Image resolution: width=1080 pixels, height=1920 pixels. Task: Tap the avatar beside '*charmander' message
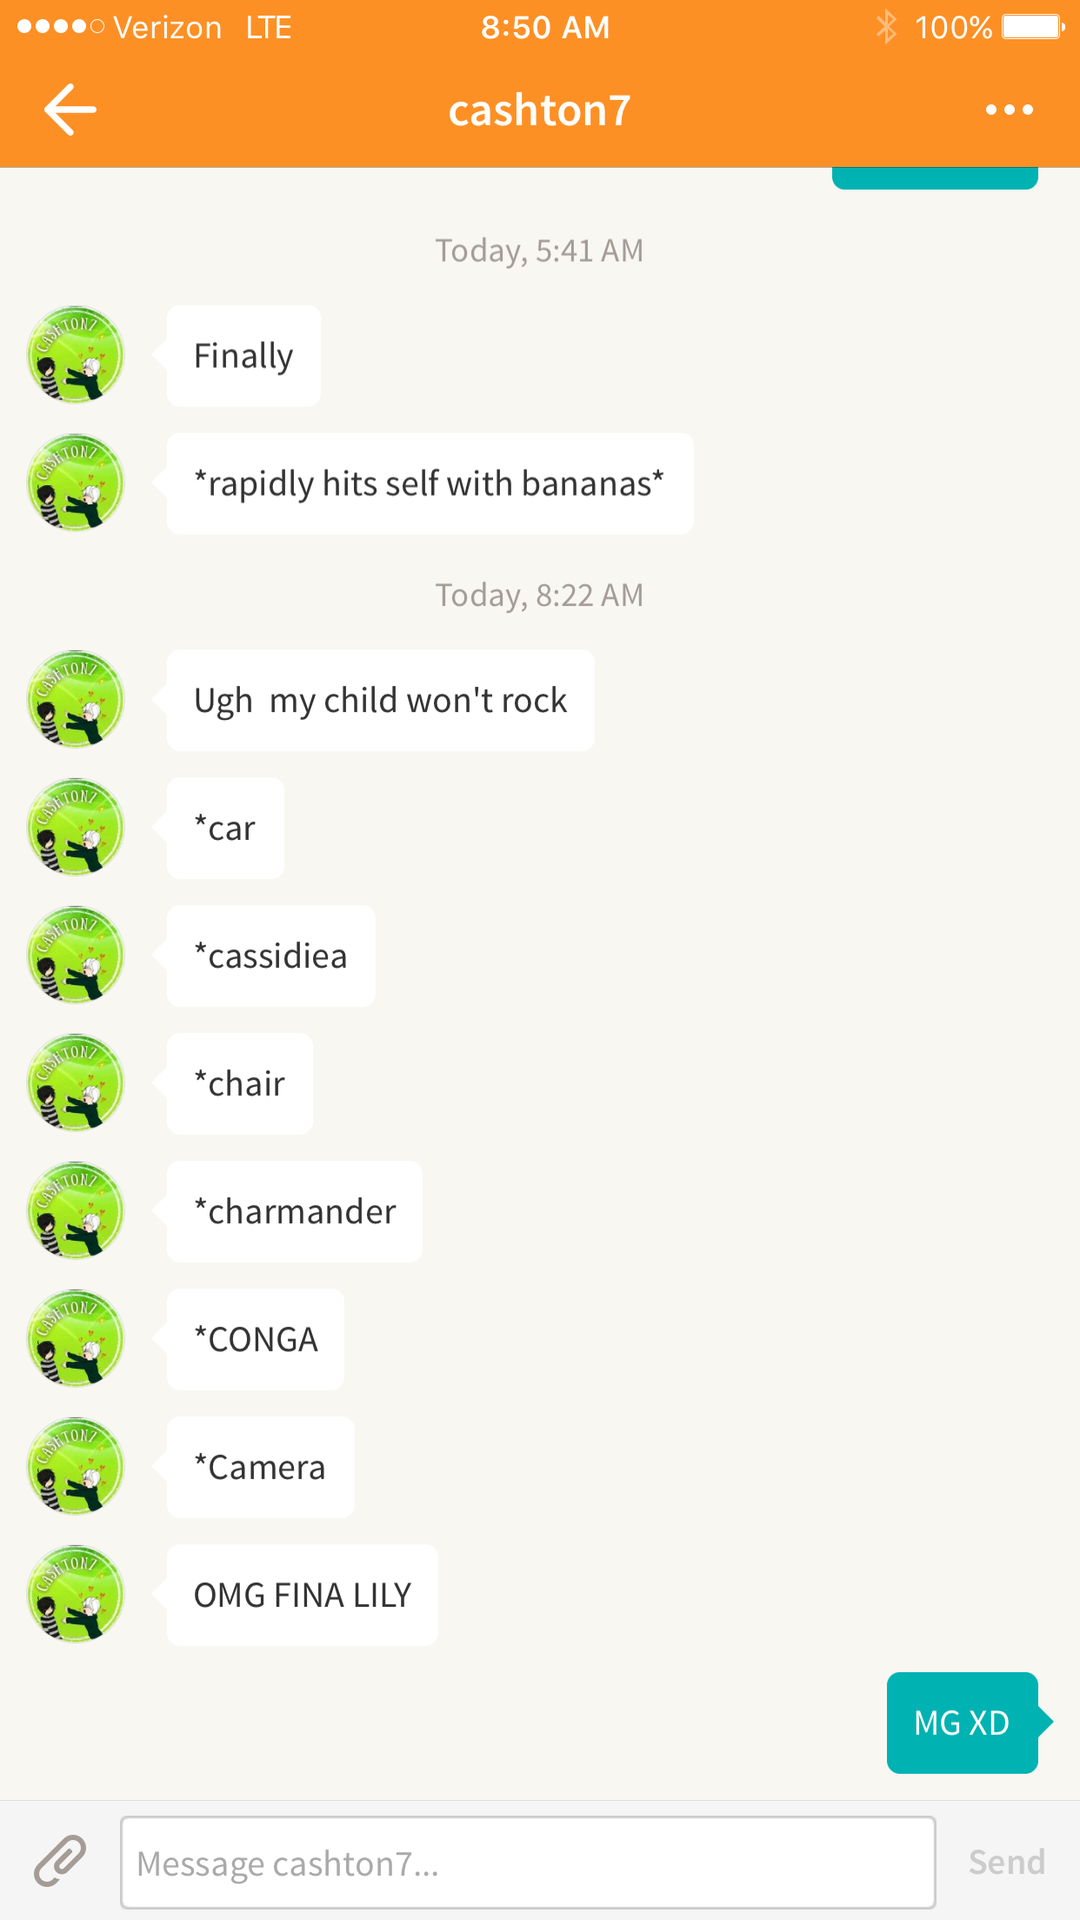[x=75, y=1211]
